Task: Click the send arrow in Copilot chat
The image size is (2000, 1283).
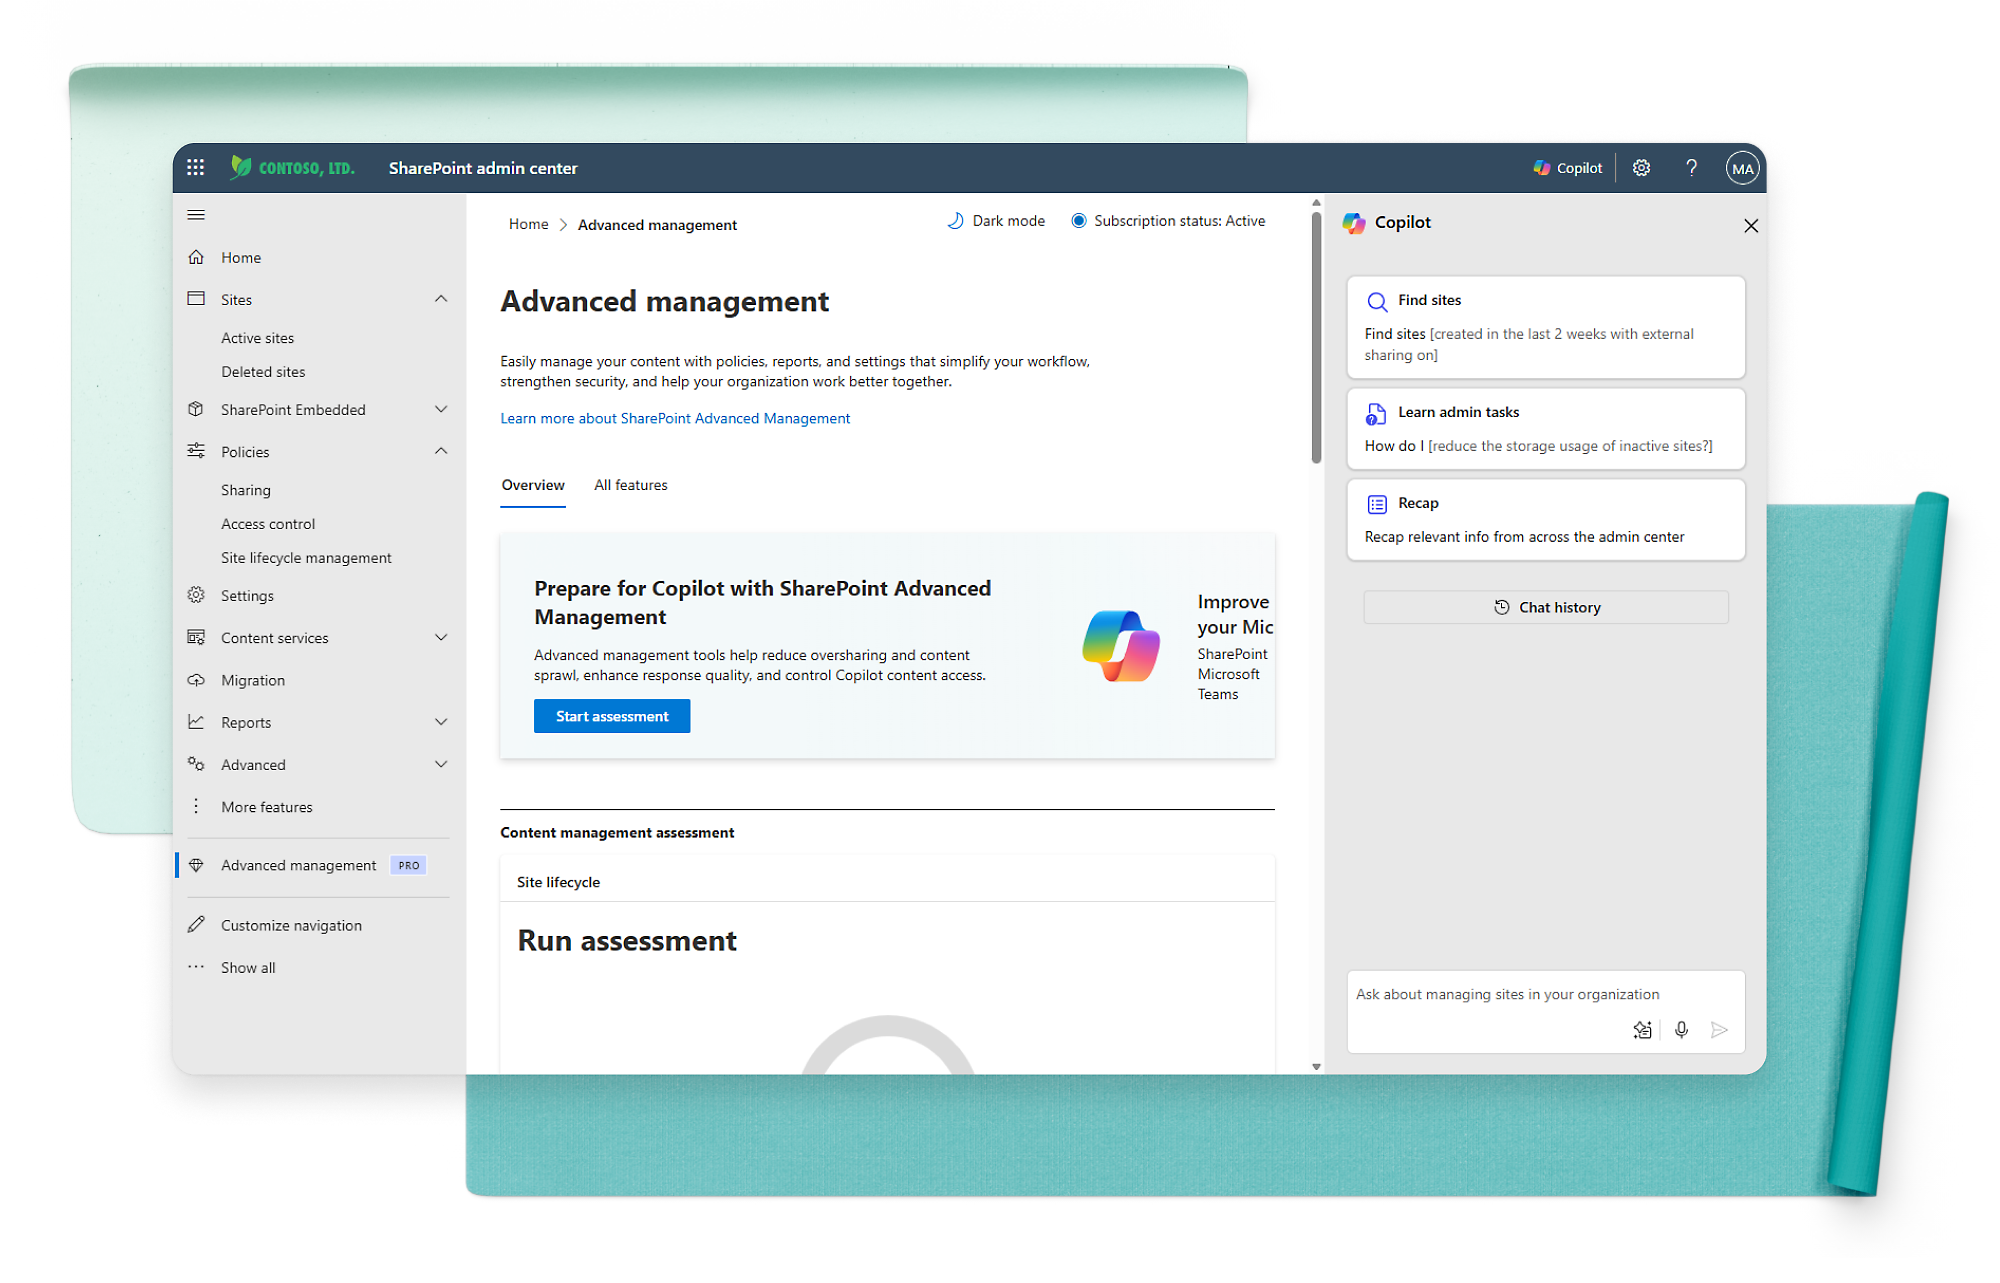Action: coord(1719,1029)
